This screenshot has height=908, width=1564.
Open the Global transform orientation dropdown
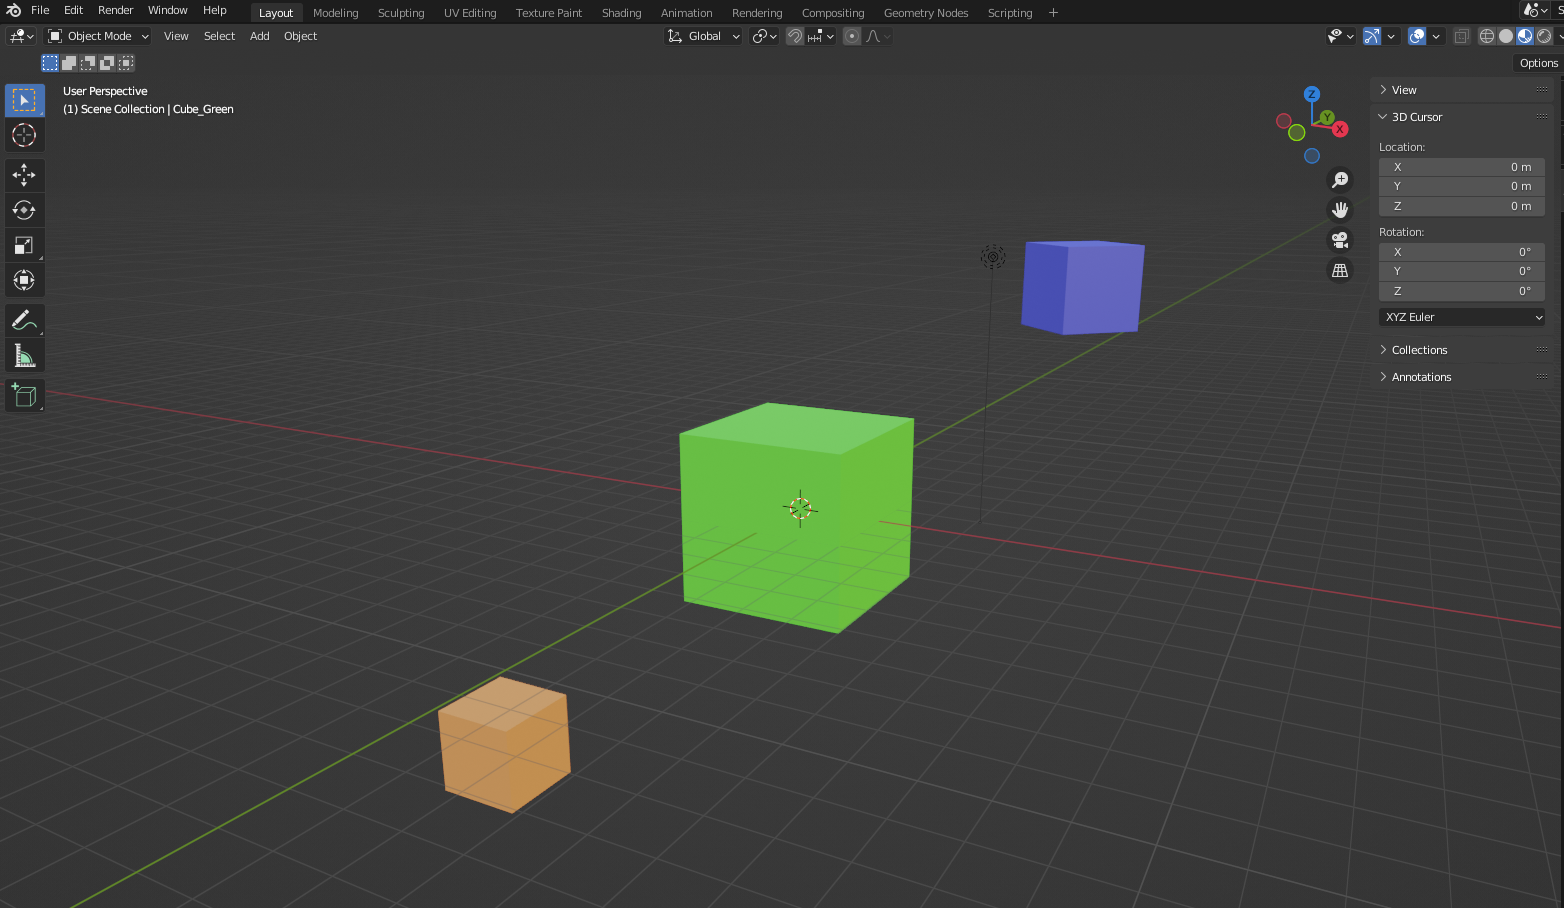(x=704, y=36)
